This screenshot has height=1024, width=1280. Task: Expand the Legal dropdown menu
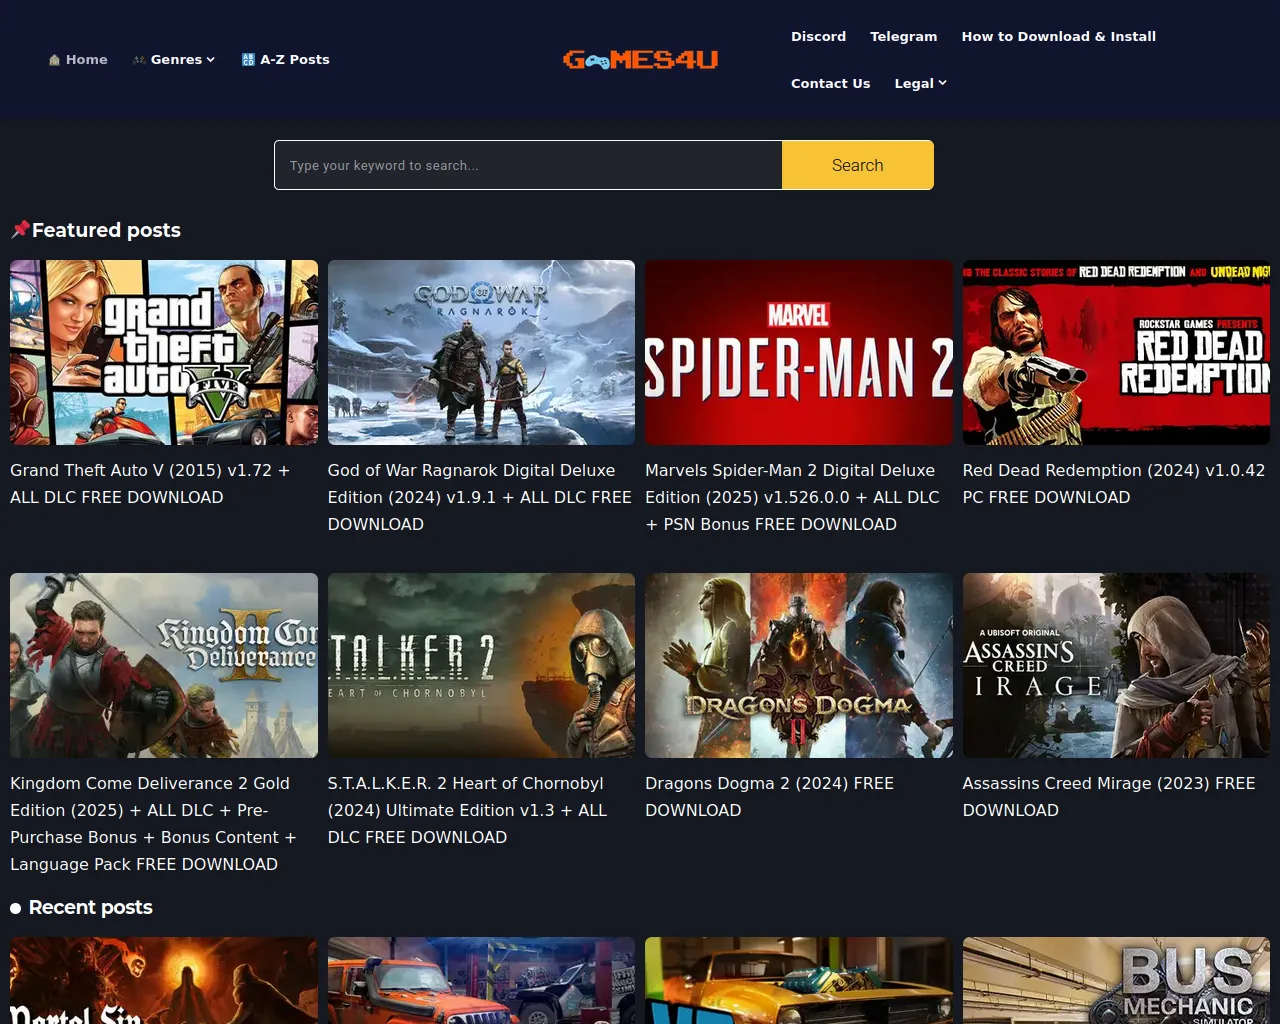(920, 83)
